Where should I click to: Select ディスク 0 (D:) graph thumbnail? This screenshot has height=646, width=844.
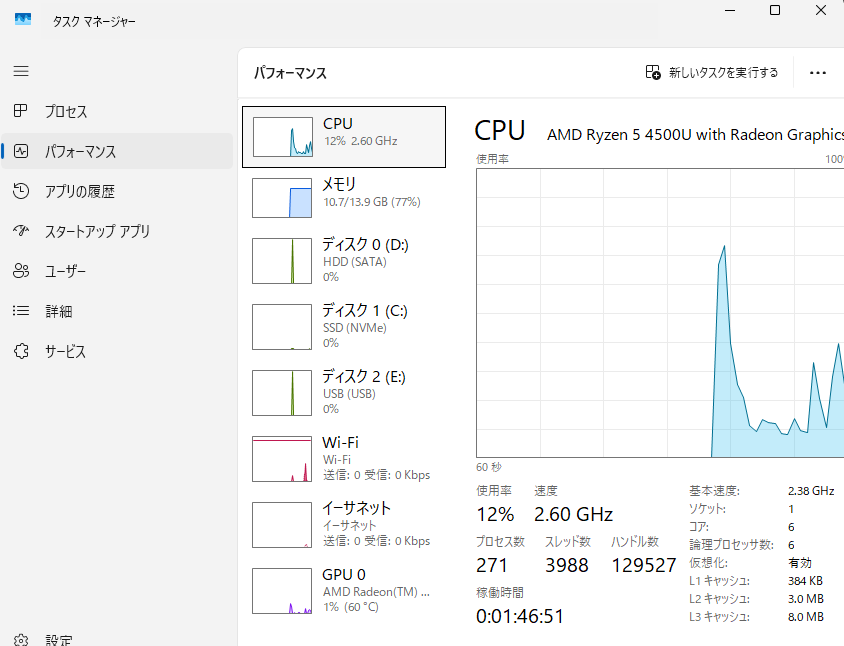tap(282, 261)
